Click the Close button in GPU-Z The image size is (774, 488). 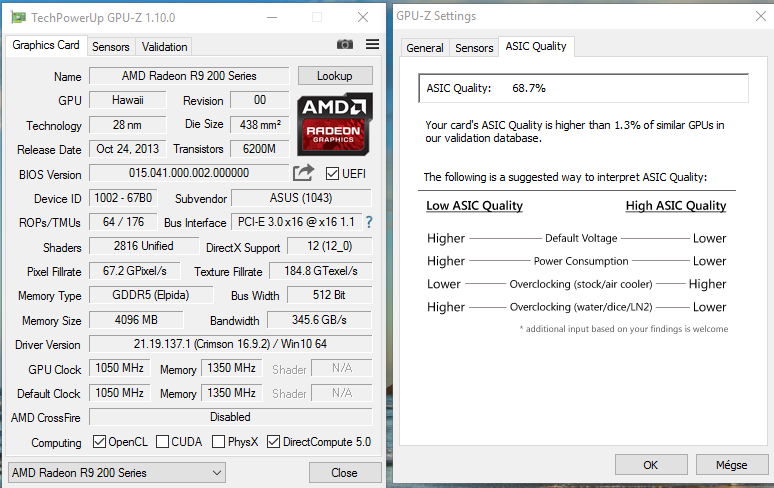pos(345,473)
